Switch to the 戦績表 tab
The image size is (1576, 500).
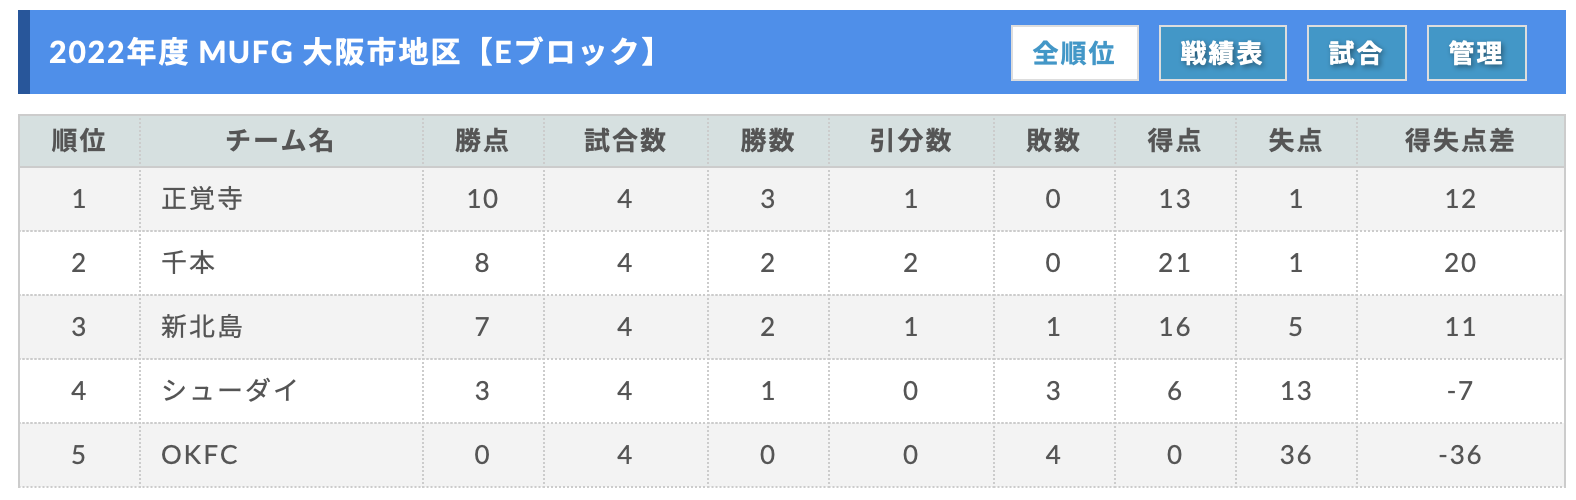click(x=1222, y=53)
